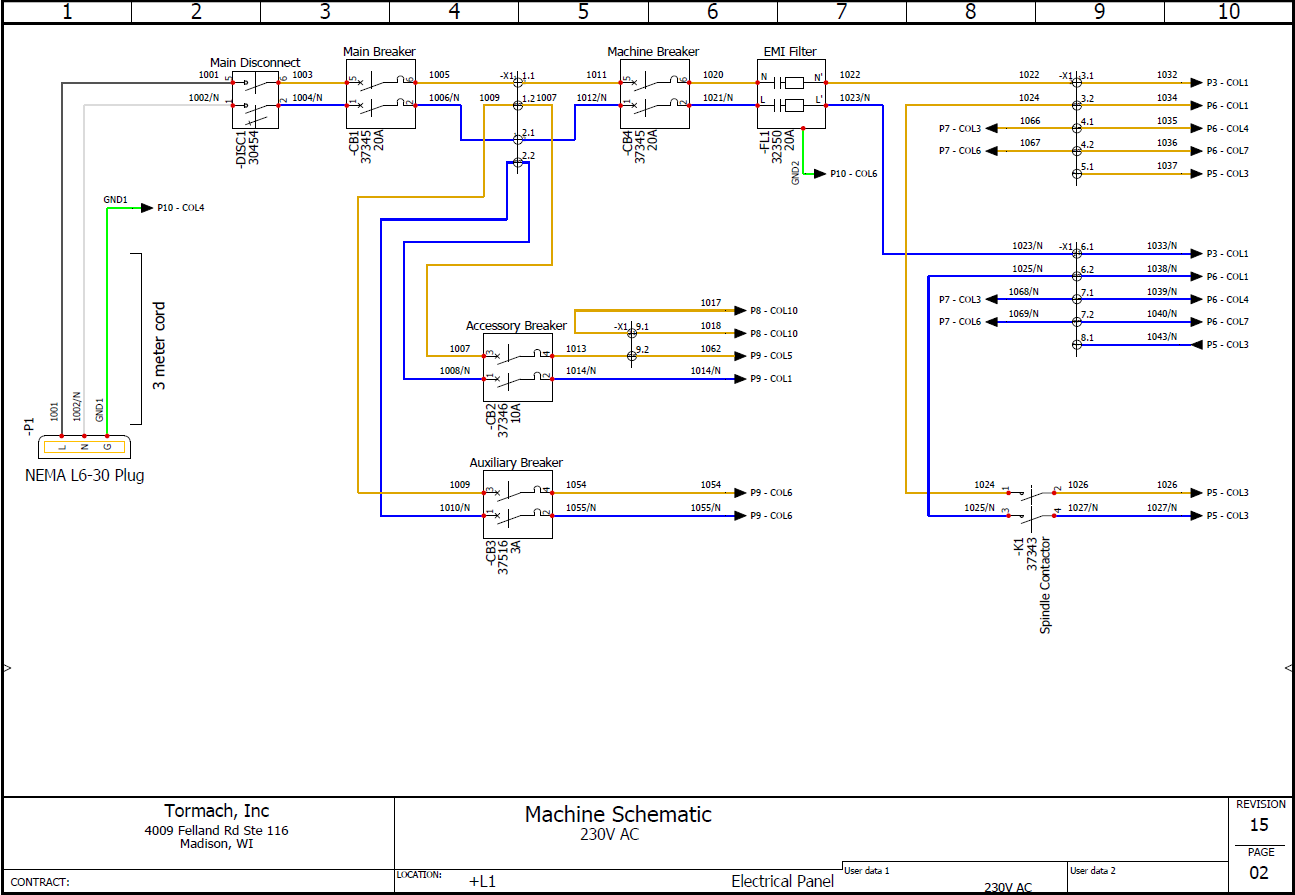Image resolution: width=1295 pixels, height=895 pixels.
Task: Open the P9 - COL5 cross-reference
Action: [770, 356]
